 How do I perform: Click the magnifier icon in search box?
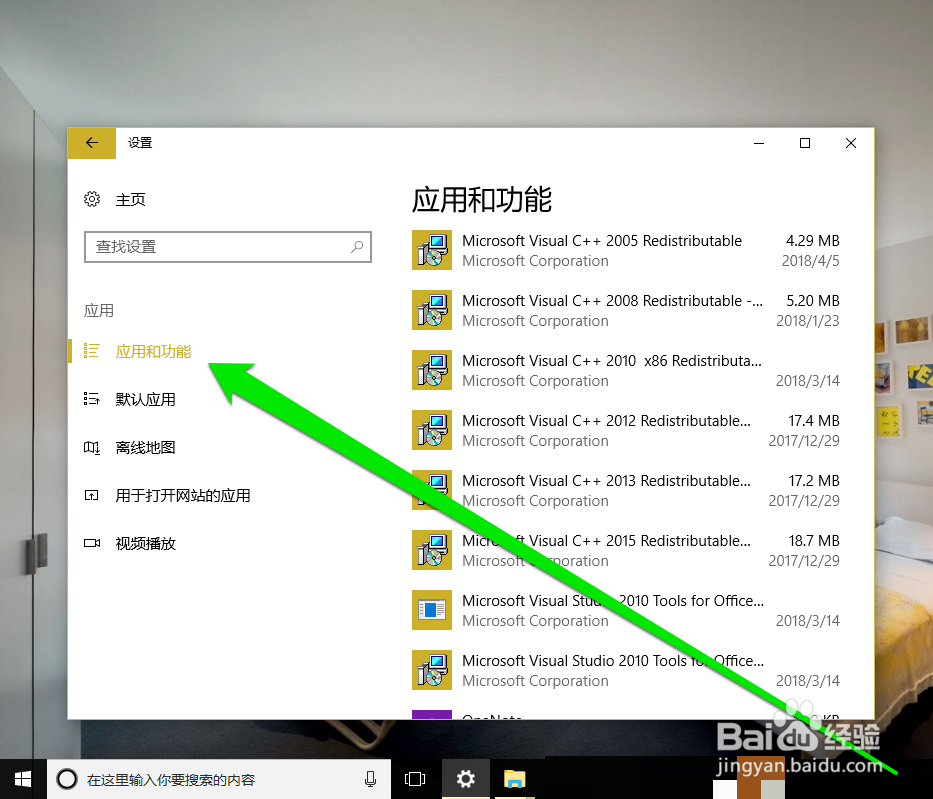click(x=357, y=247)
